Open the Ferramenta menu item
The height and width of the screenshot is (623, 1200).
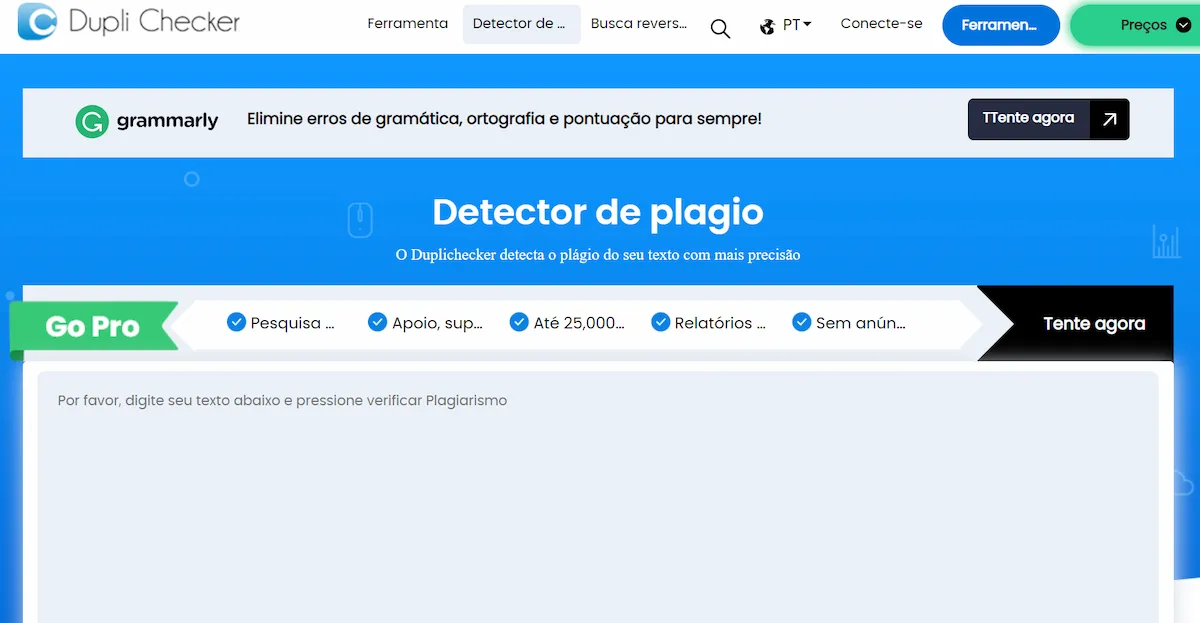pos(407,23)
